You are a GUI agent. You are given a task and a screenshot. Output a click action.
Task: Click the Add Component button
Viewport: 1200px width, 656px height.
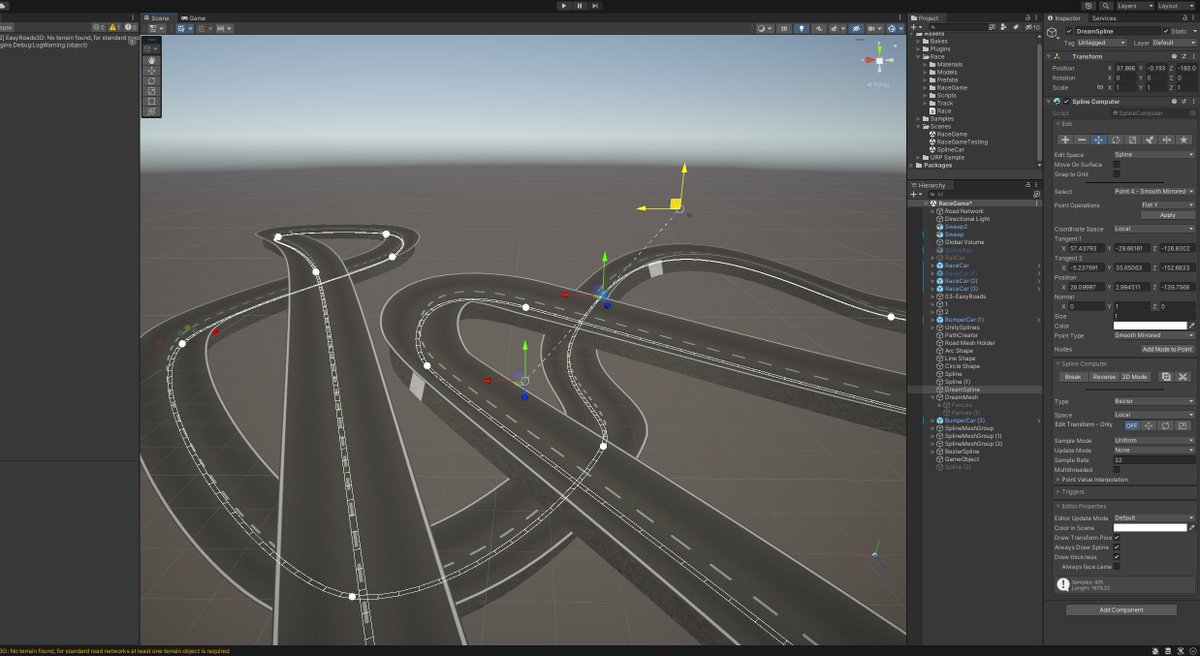[1121, 609]
